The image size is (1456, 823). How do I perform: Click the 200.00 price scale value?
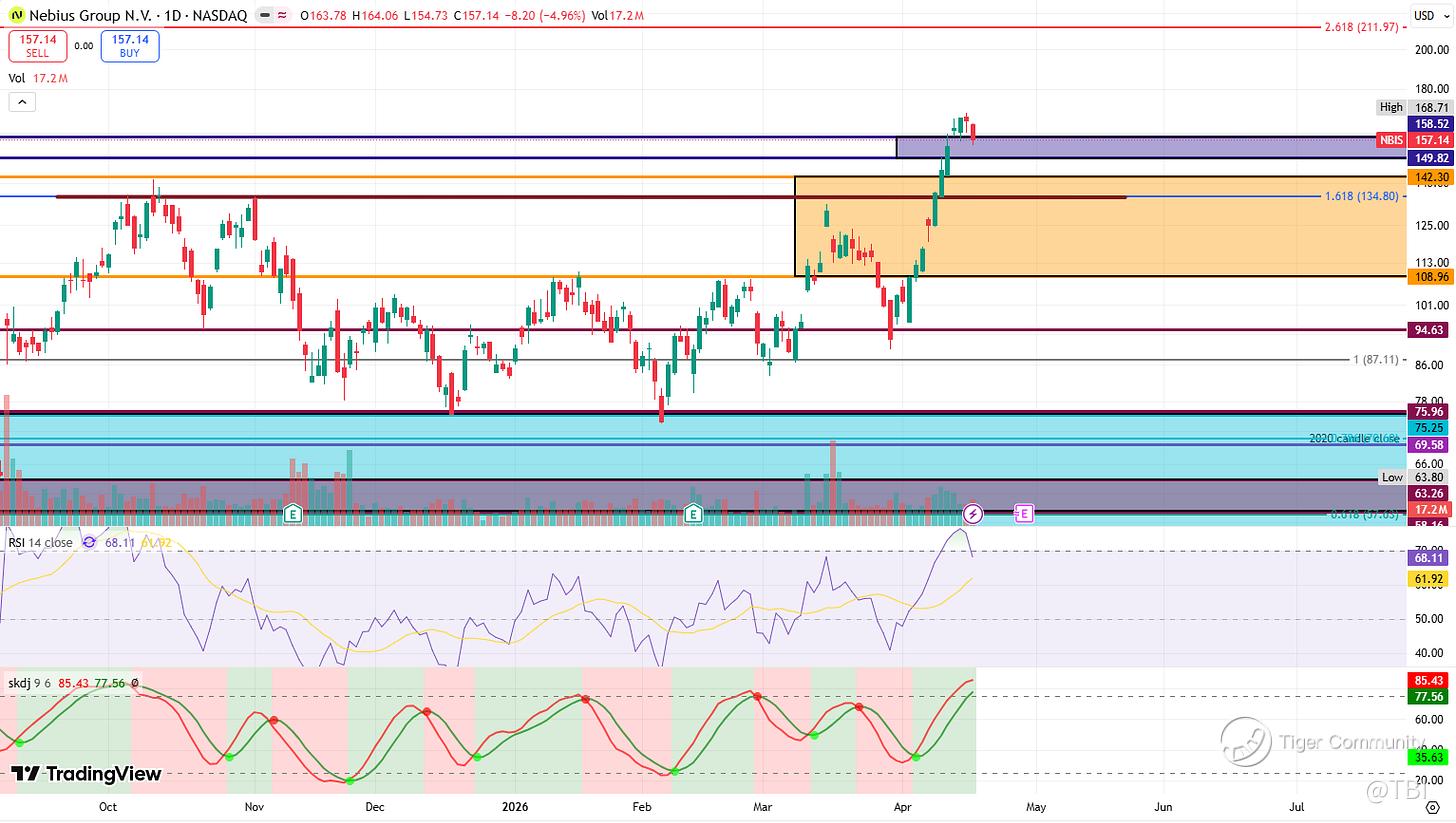pyautogui.click(x=1430, y=50)
